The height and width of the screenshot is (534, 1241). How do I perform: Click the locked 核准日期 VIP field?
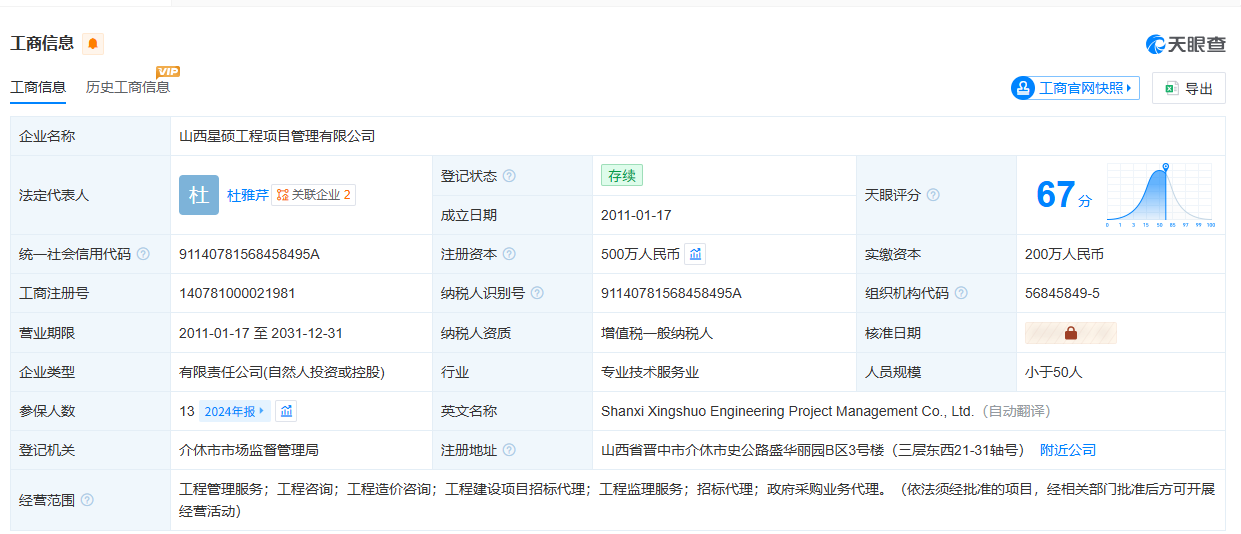(x=1070, y=333)
